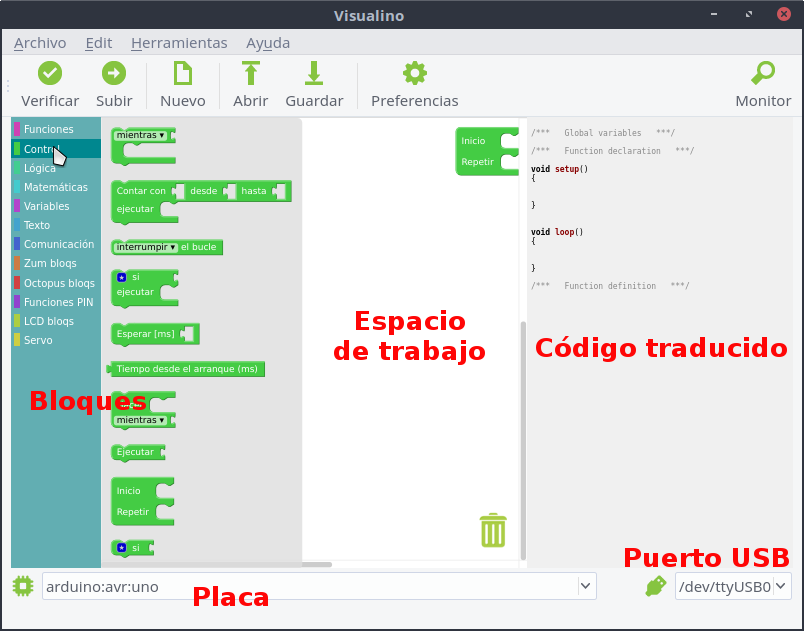Open the /dev/ttyUSB0 port dropdown
Image resolution: width=804 pixels, height=631 pixels.
pyautogui.click(x=781, y=587)
